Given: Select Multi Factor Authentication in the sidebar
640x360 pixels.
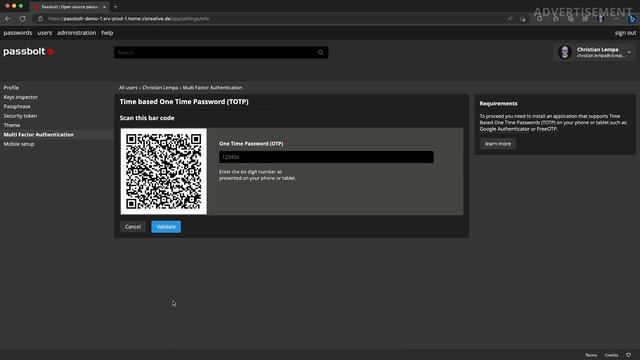Looking at the screenshot, I should tap(38, 135).
